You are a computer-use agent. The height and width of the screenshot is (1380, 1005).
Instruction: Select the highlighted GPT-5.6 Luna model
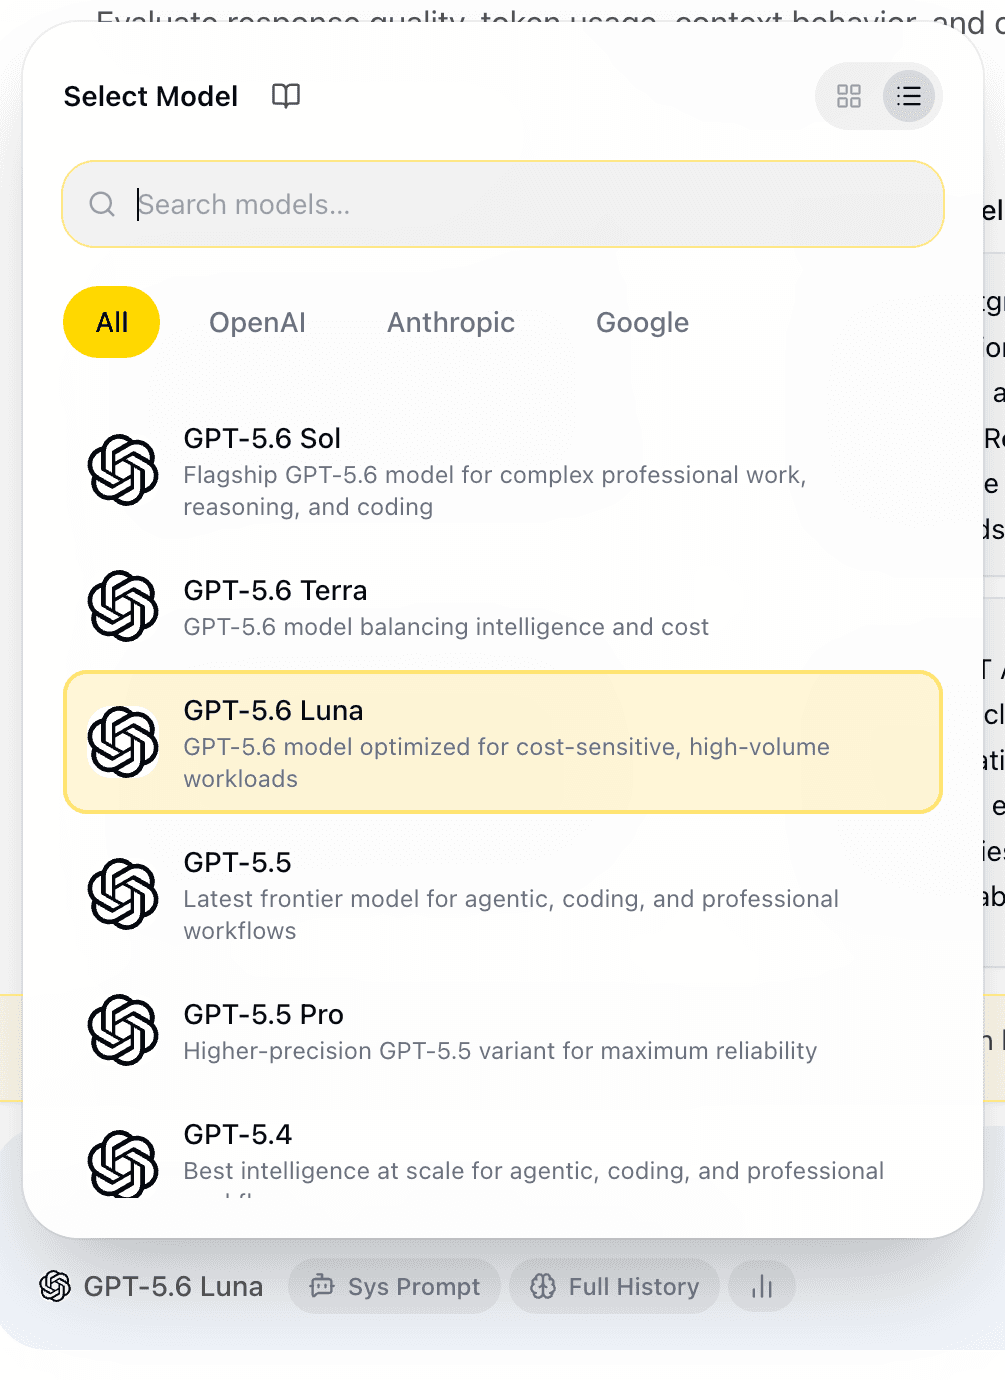coord(503,742)
